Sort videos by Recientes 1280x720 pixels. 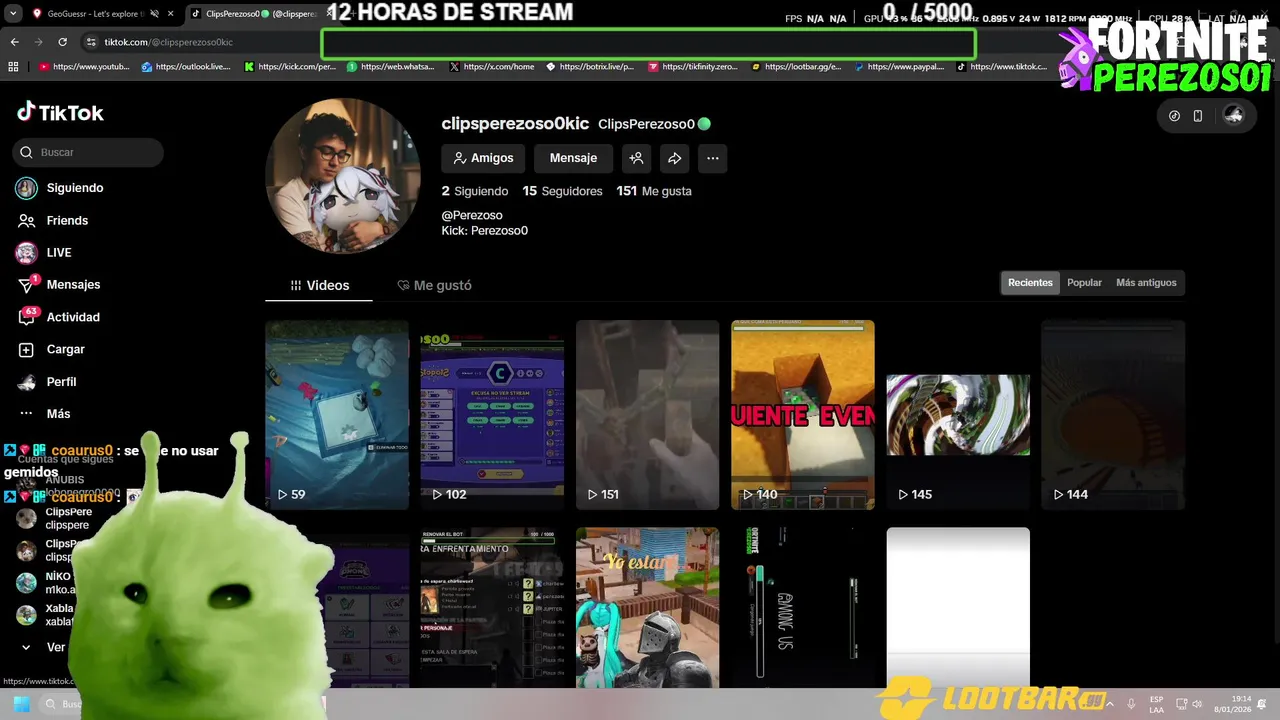[x=1030, y=283]
